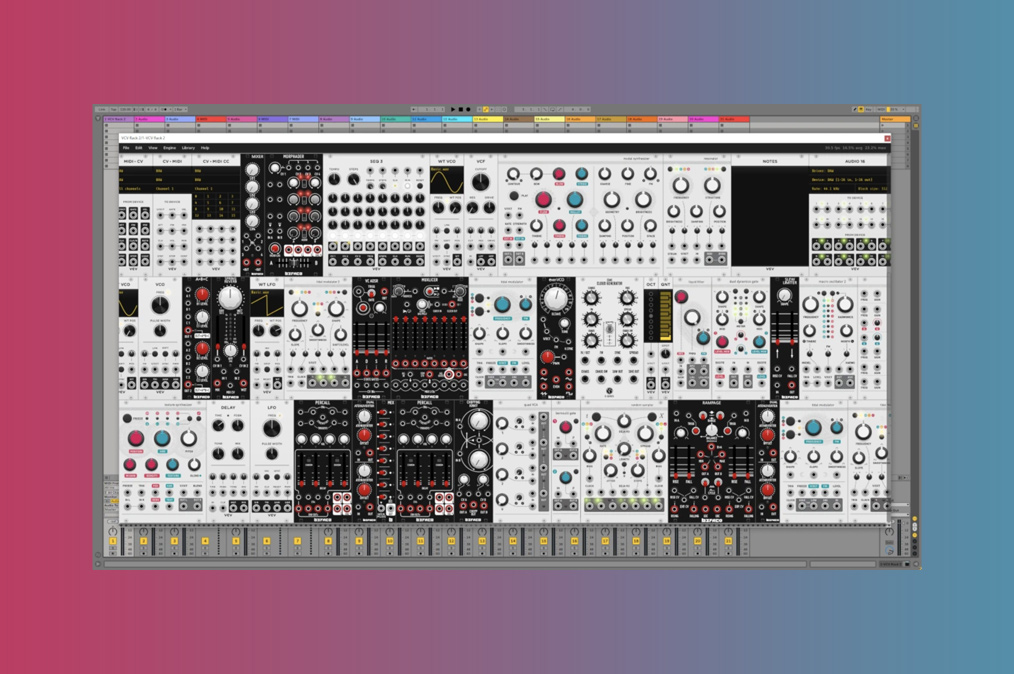This screenshot has width=1014, height=674.
Task: Select the Draw Mode pencil icon
Action: 855,110
